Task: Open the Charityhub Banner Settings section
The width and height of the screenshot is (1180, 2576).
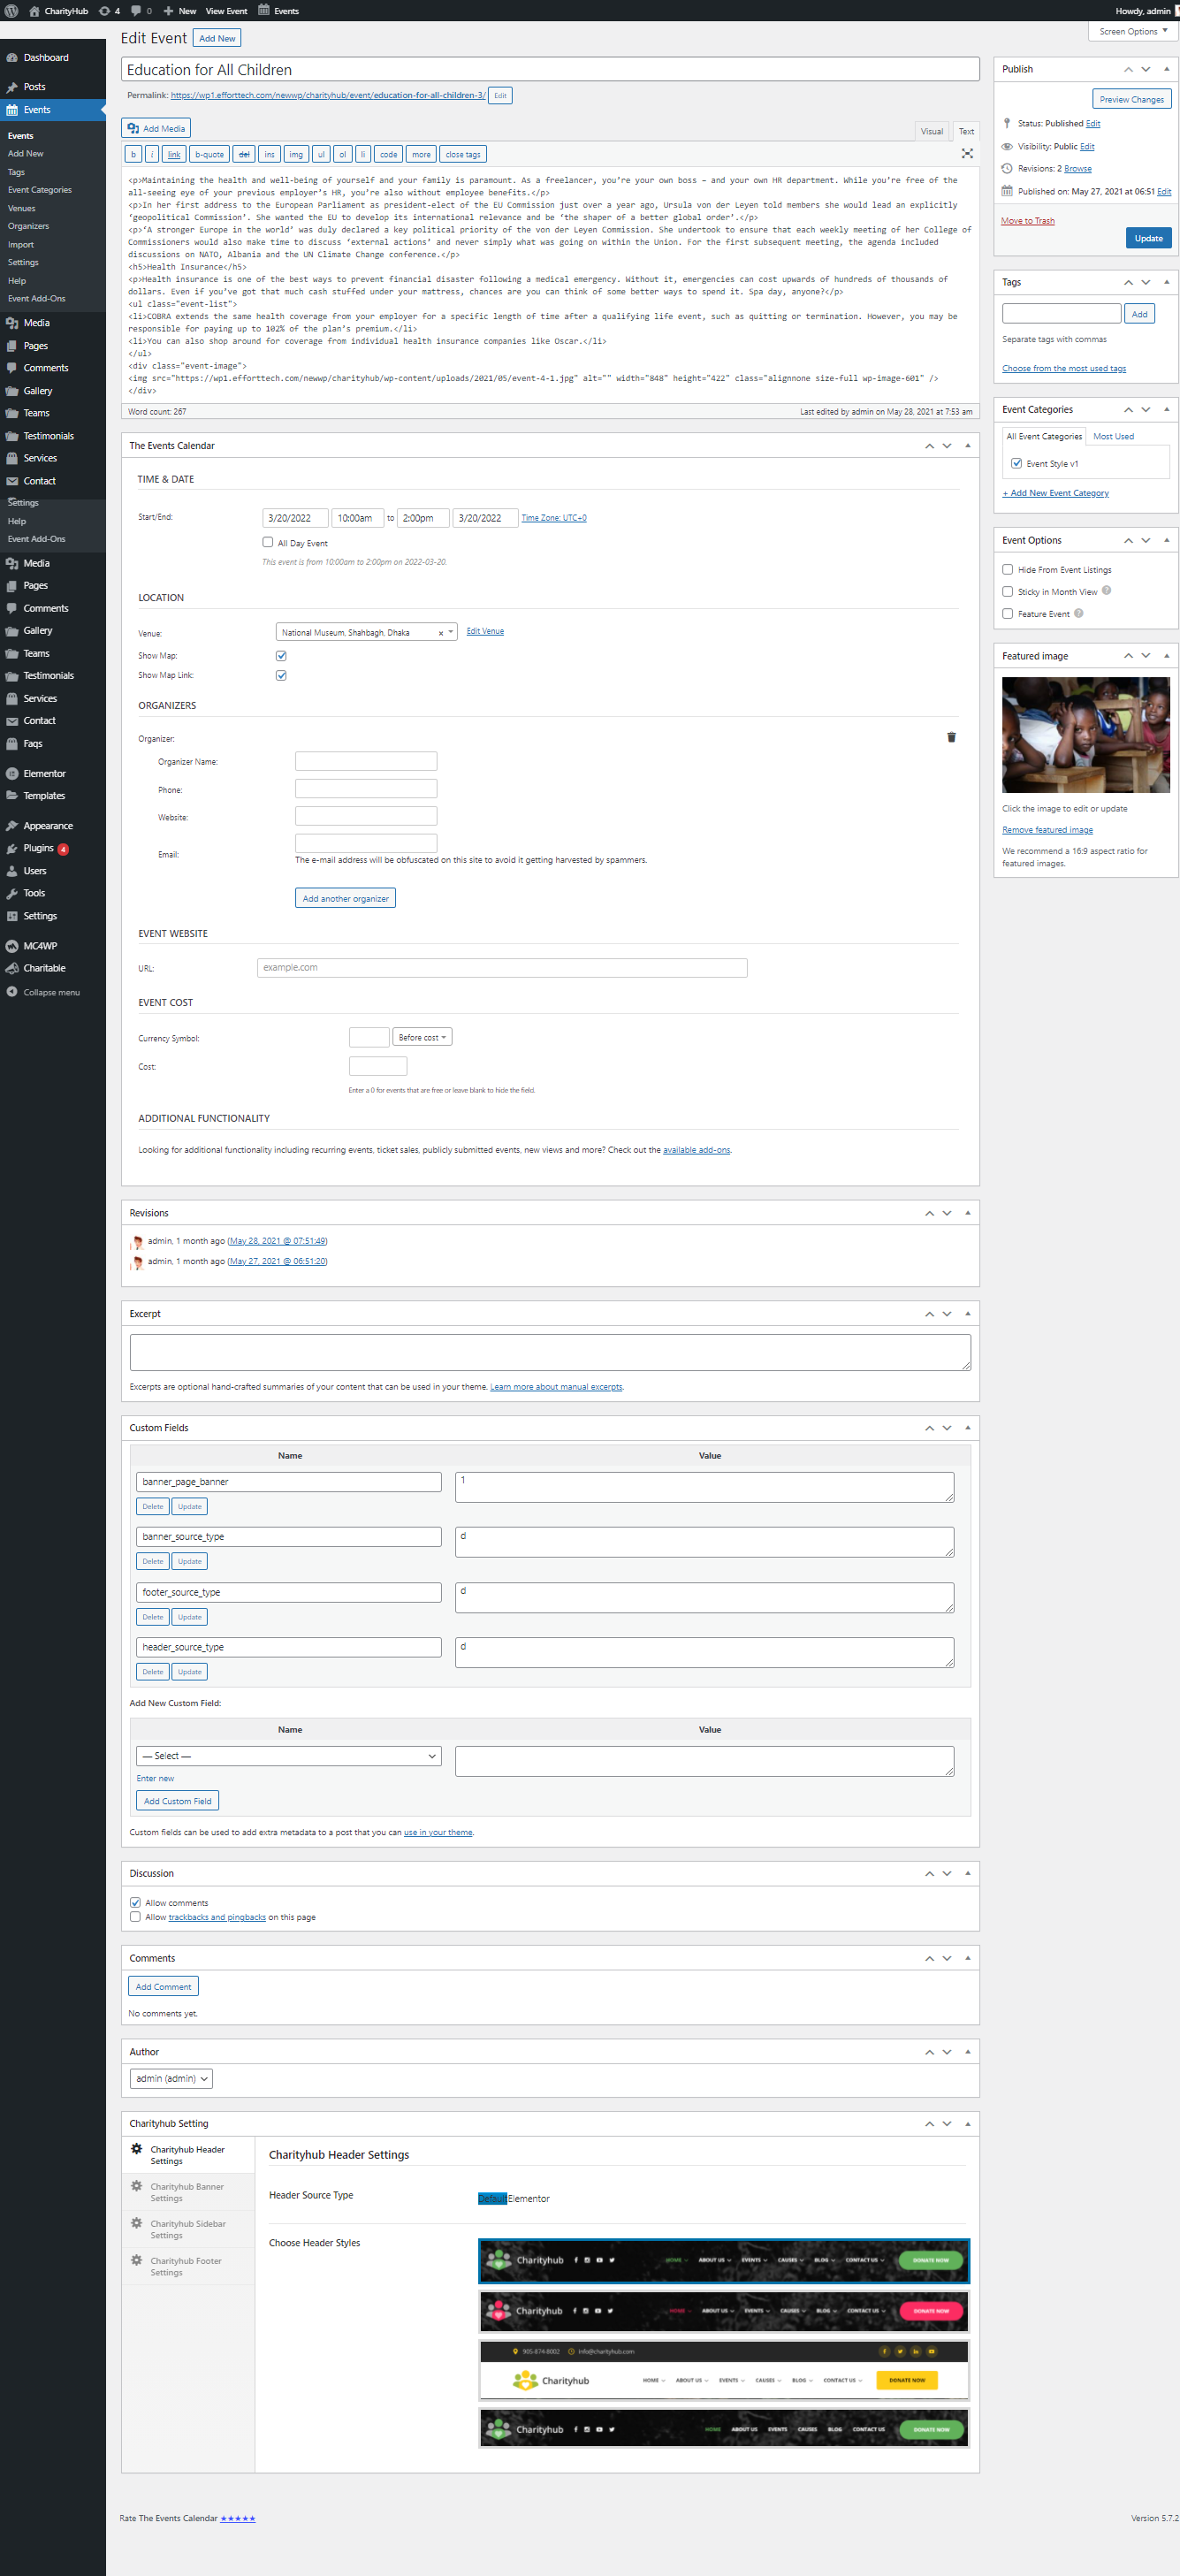Action: coord(187,2192)
